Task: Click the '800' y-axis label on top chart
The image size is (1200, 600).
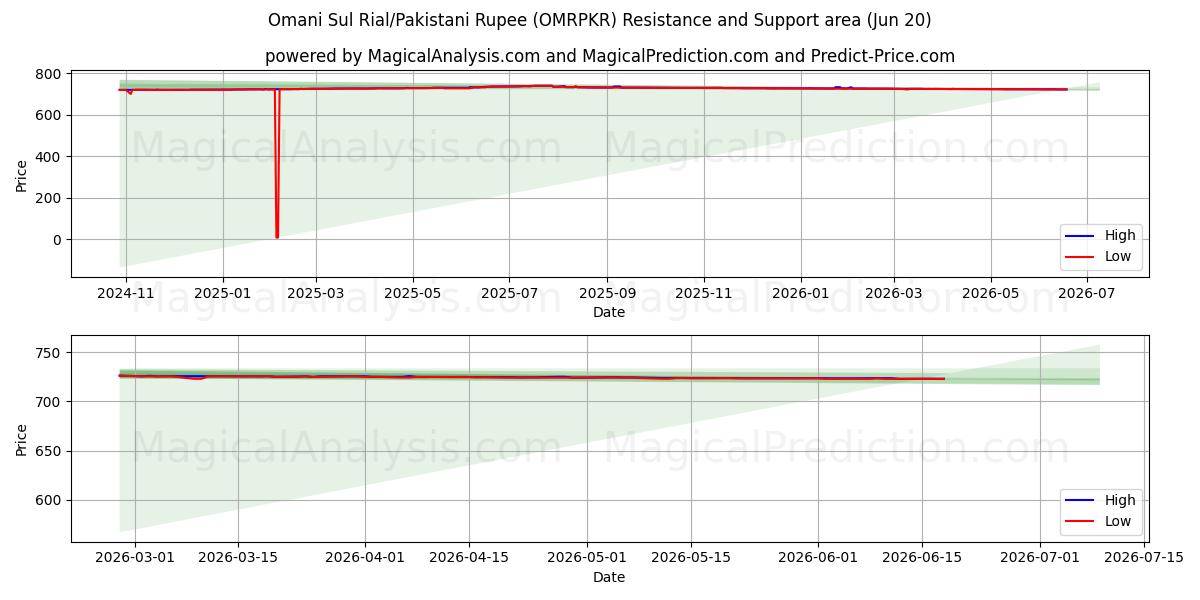Action: pyautogui.click(x=49, y=75)
